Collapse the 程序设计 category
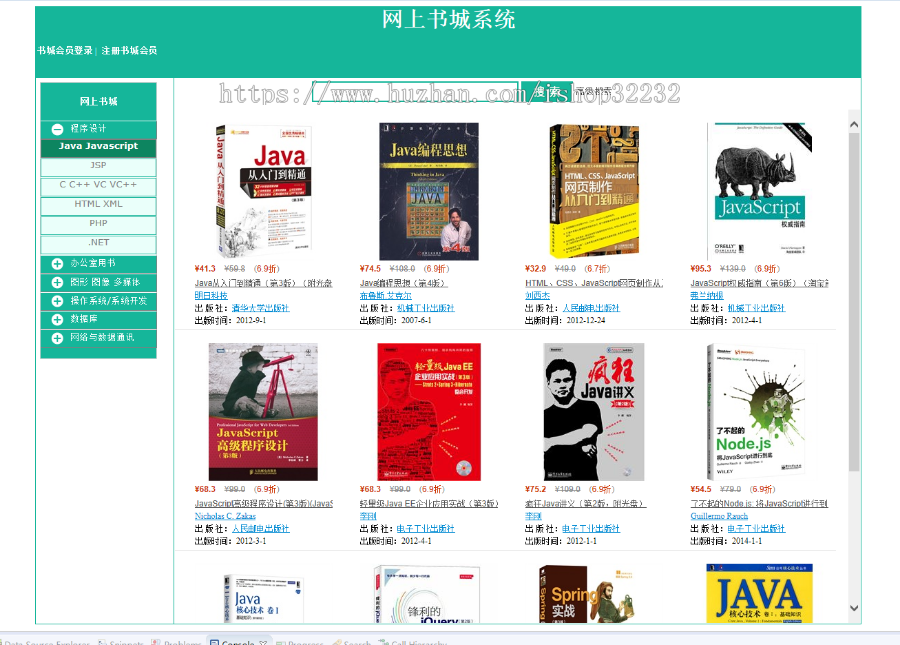The height and width of the screenshot is (645, 900). pyautogui.click(x=57, y=128)
